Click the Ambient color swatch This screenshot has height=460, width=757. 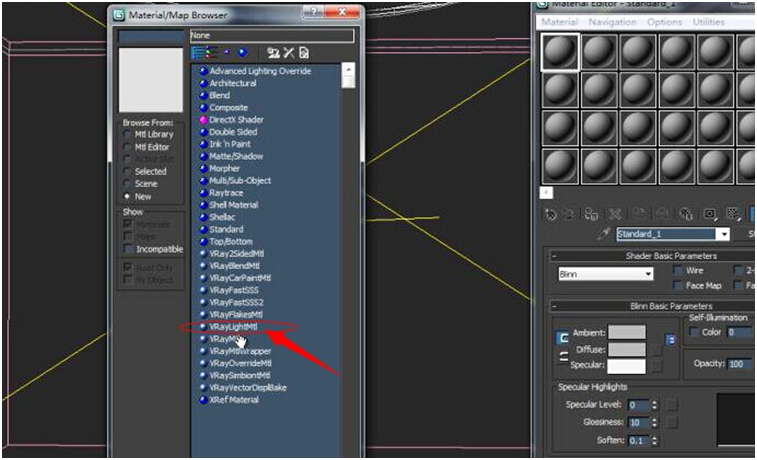tap(626, 332)
